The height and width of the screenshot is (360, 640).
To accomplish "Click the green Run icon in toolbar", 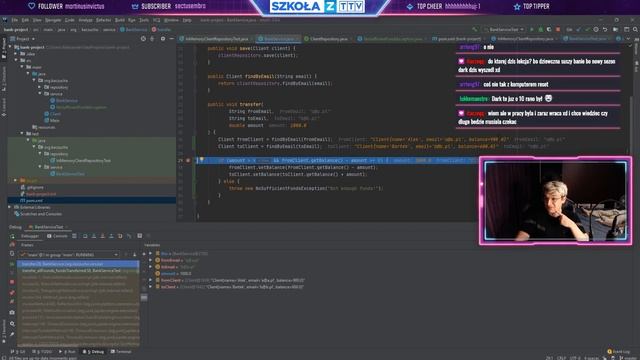I will [531, 29].
